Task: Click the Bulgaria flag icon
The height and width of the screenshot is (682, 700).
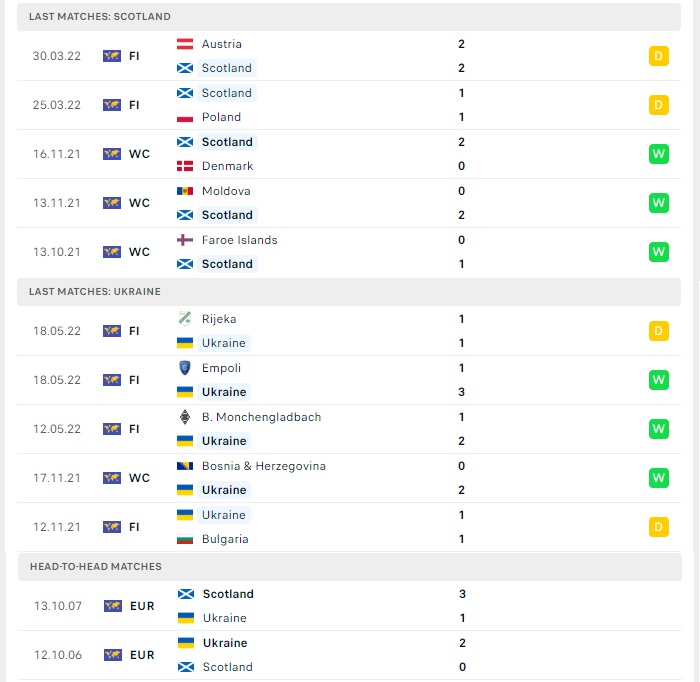Action: 185,539
